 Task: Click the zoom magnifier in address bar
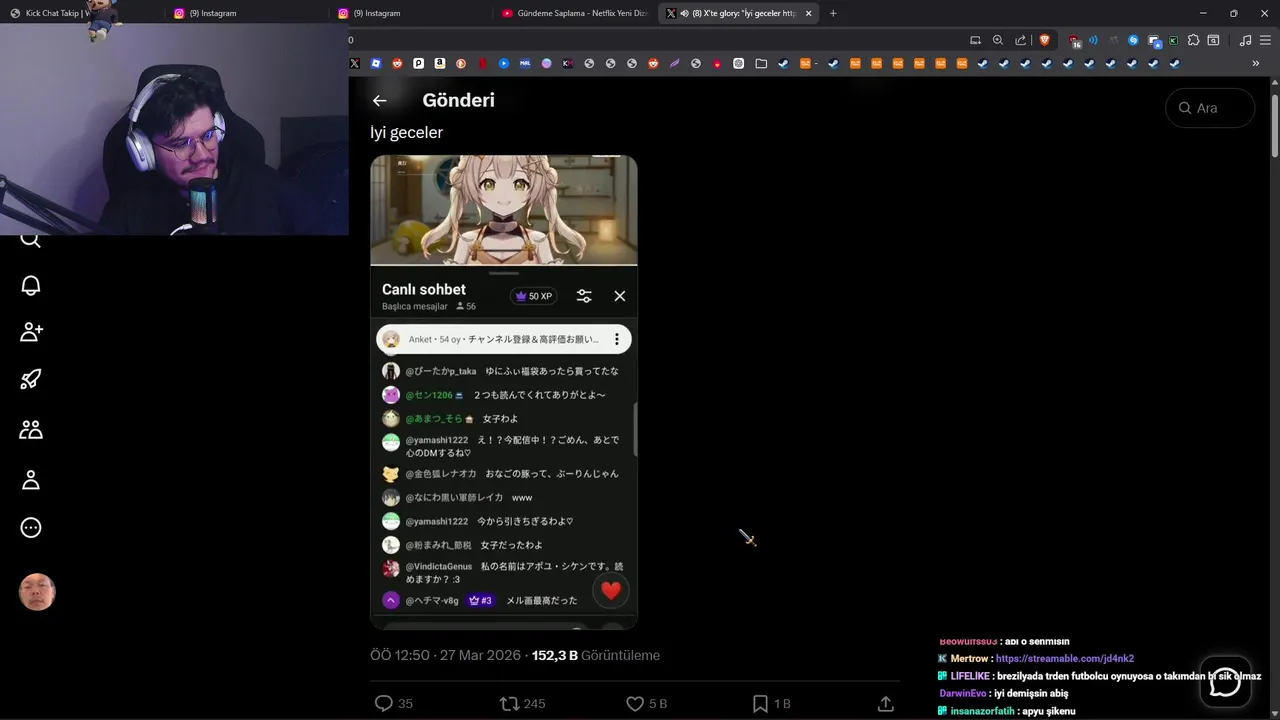(x=998, y=40)
